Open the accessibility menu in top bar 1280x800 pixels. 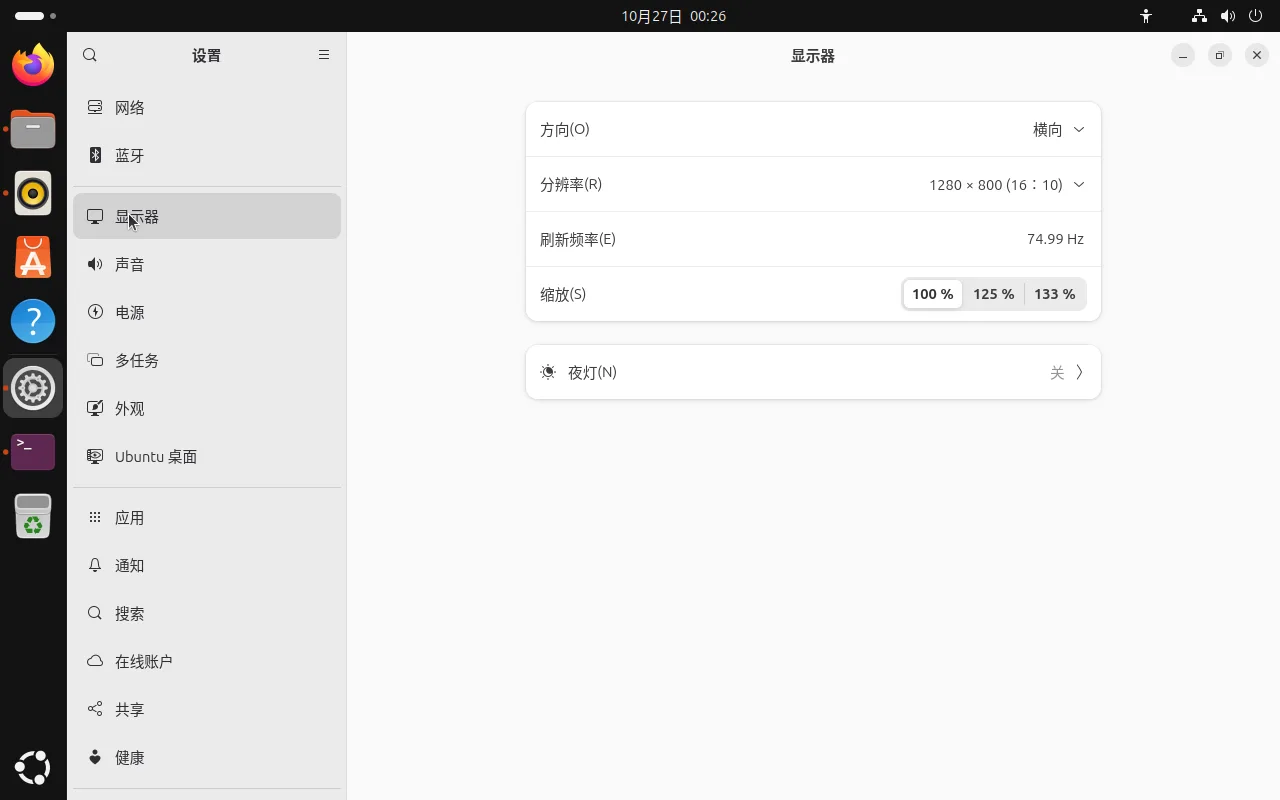point(1146,16)
